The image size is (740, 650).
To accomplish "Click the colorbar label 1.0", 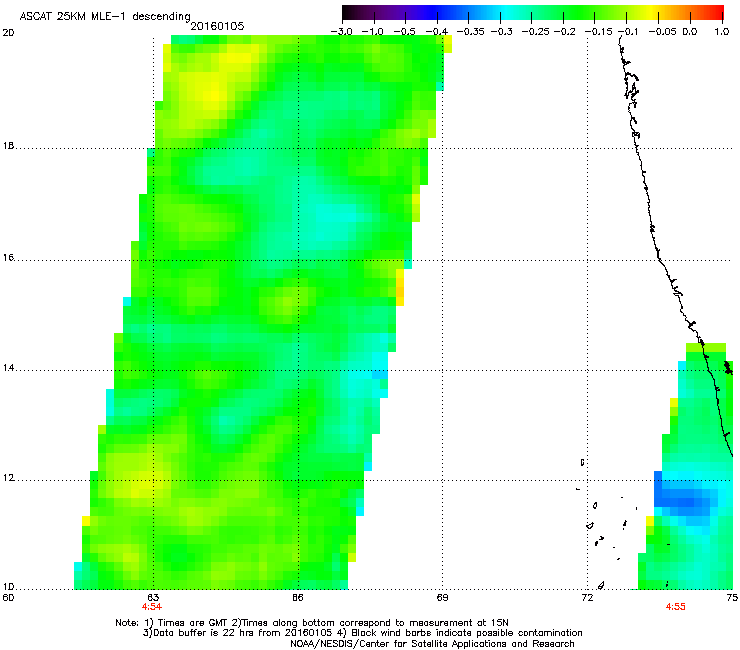I will pos(722,32).
